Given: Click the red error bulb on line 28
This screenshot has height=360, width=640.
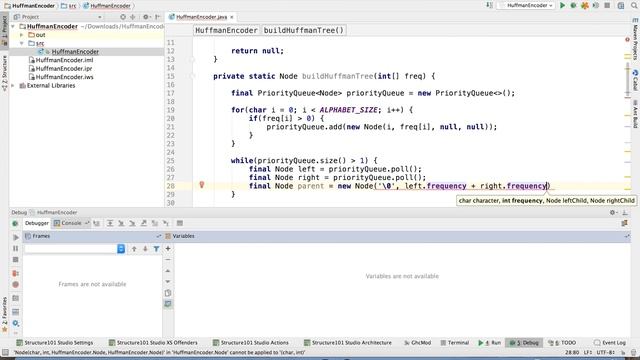Looking at the screenshot, I should (x=202, y=185).
